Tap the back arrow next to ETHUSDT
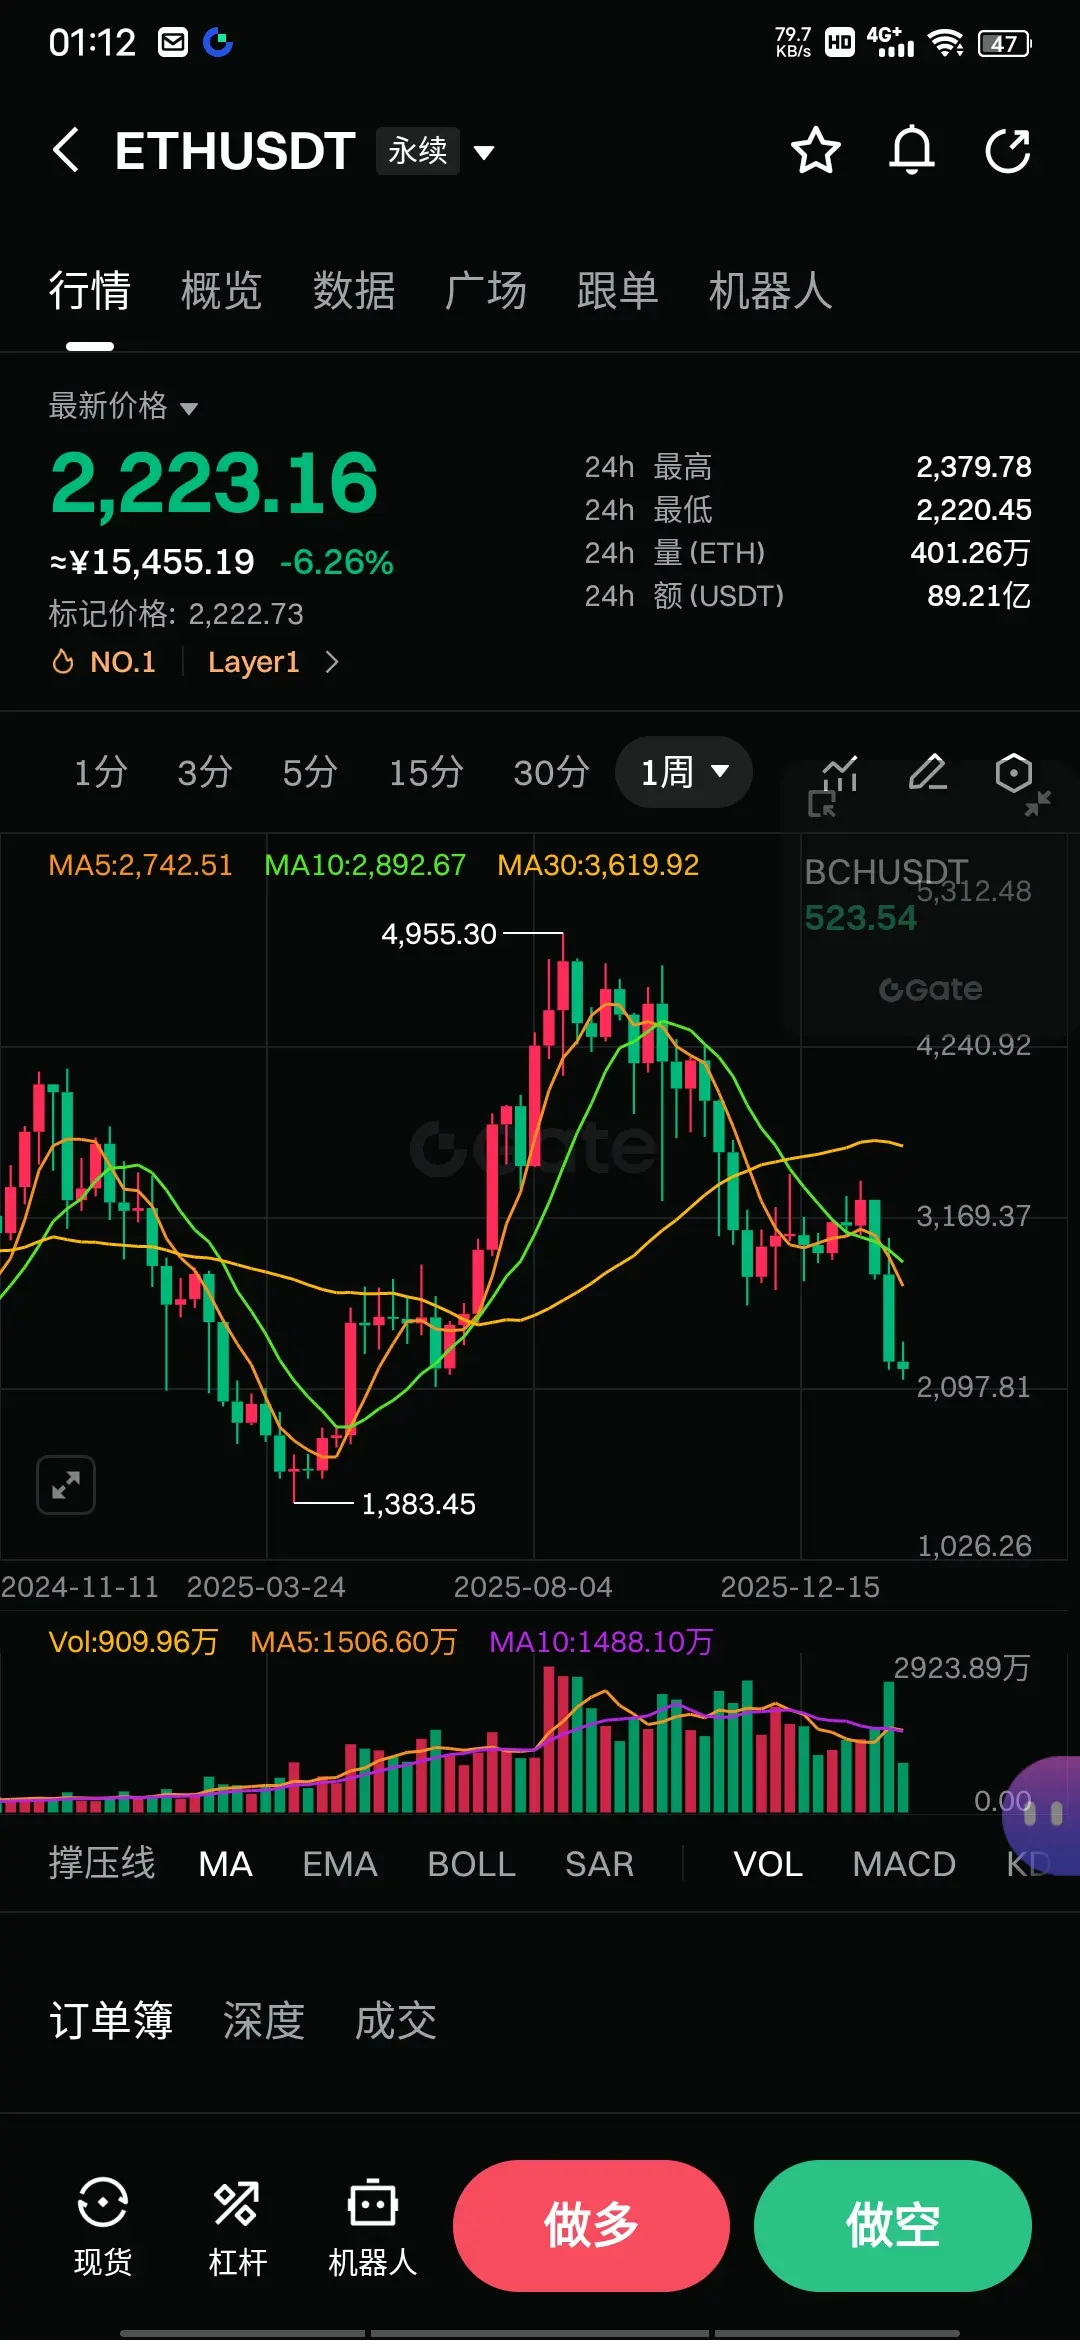 [x=66, y=151]
